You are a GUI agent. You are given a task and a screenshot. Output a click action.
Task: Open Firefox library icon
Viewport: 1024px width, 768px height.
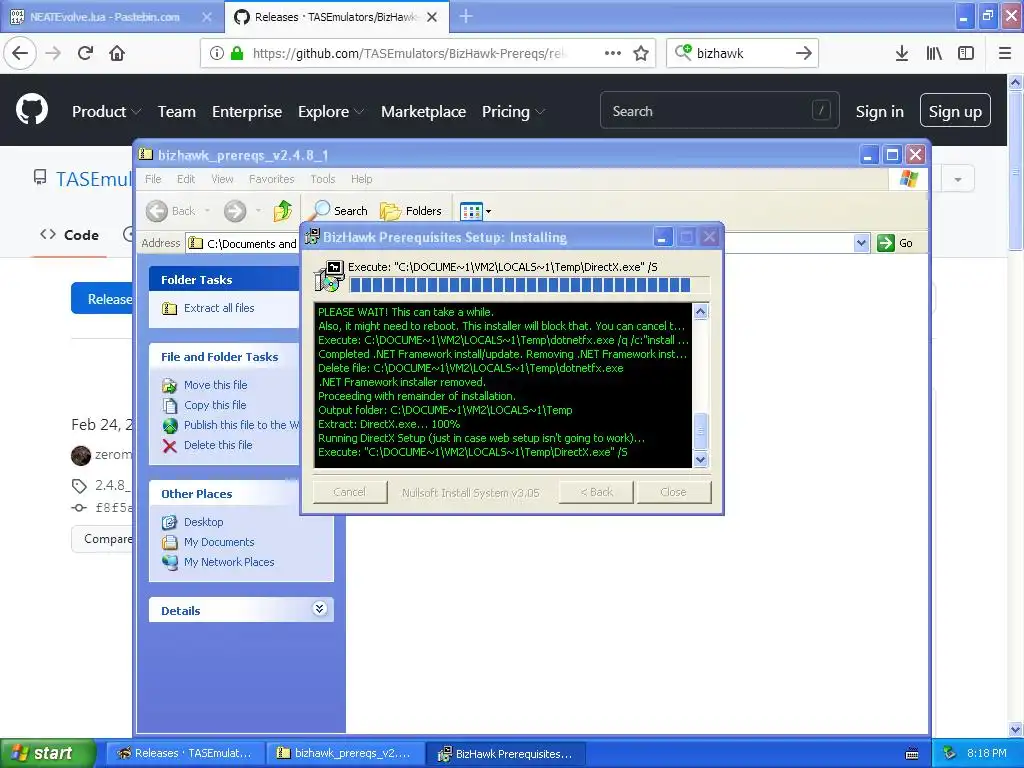(934, 53)
